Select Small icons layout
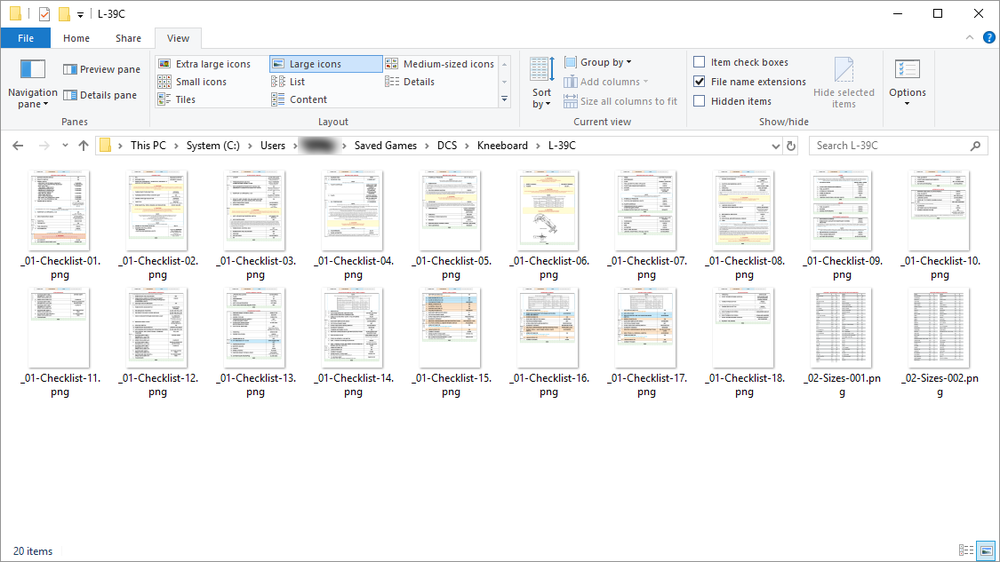Image resolution: width=1000 pixels, height=562 pixels. (x=193, y=82)
